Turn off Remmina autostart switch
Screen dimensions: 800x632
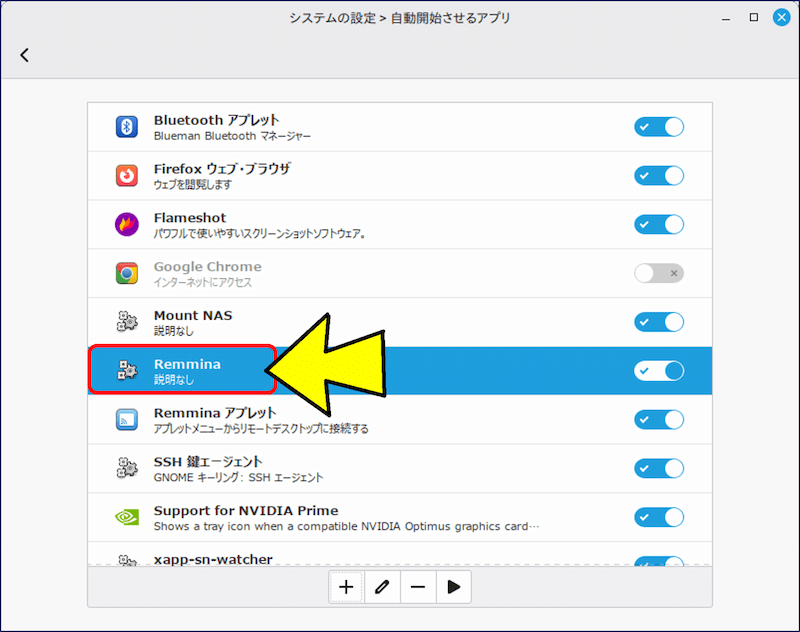coord(658,371)
